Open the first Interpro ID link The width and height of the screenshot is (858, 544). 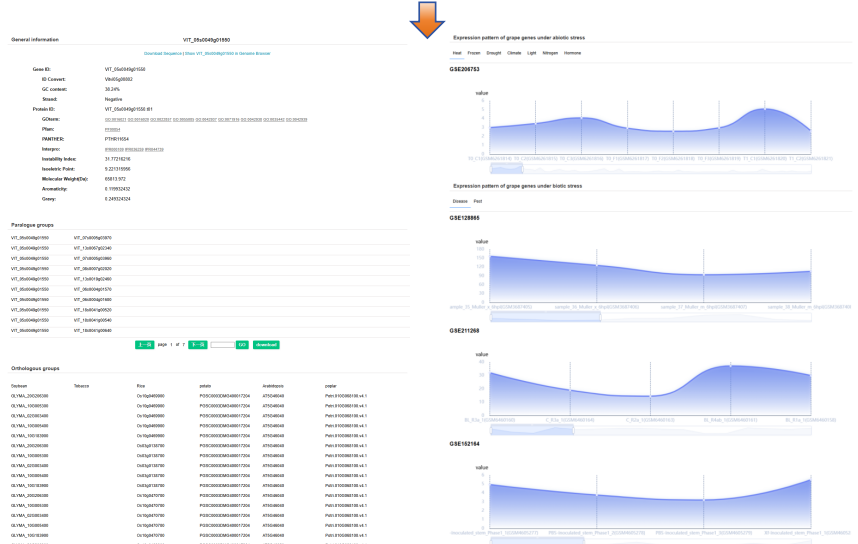pos(111,149)
